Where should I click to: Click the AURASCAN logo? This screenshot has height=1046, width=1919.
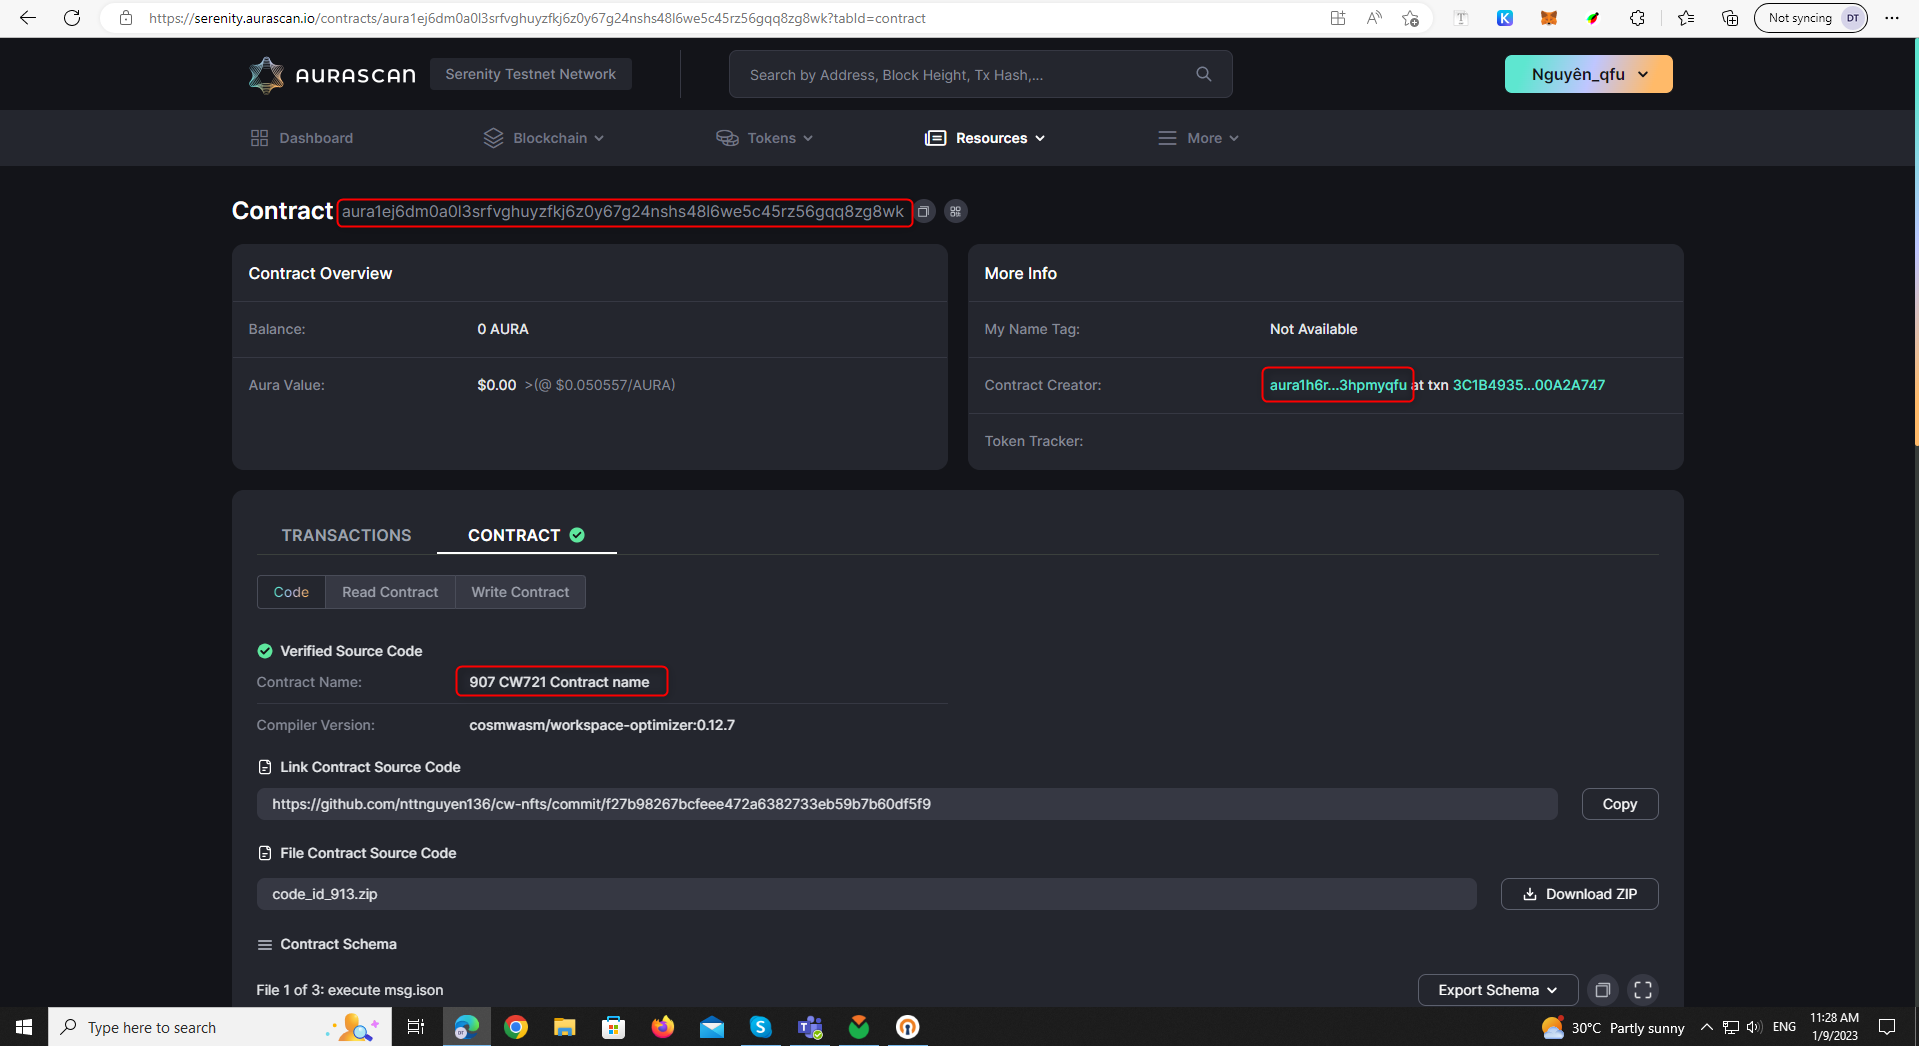(x=331, y=73)
